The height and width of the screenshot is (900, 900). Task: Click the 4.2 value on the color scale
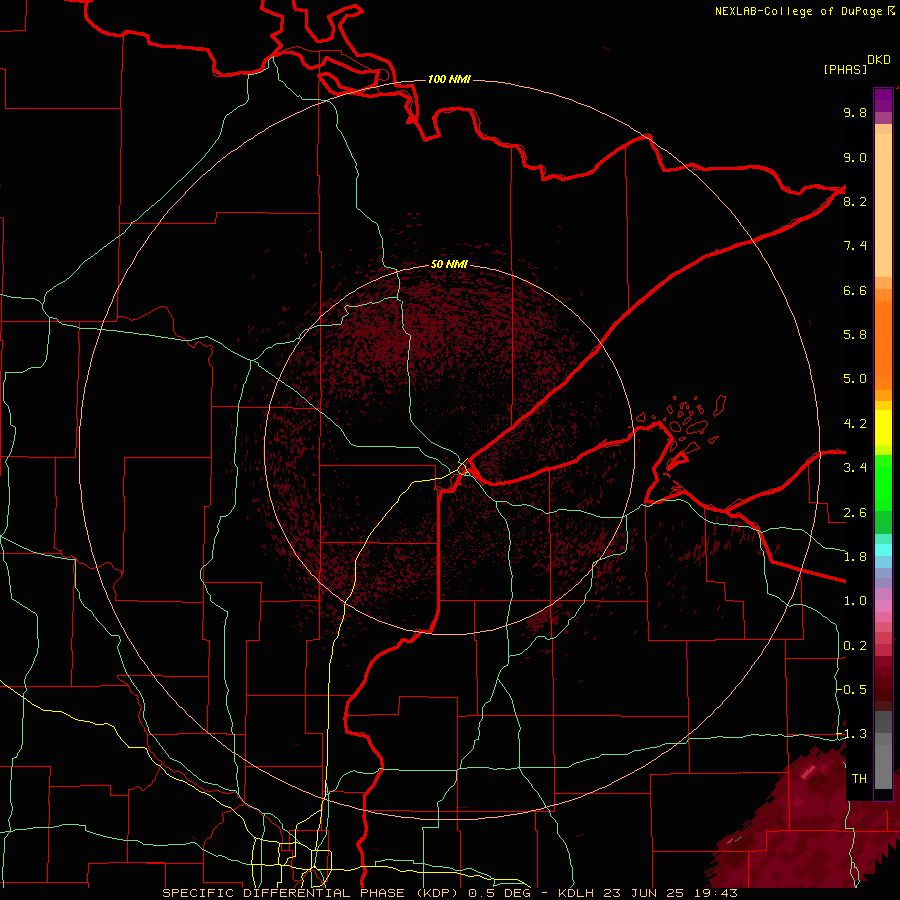pyautogui.click(x=855, y=424)
